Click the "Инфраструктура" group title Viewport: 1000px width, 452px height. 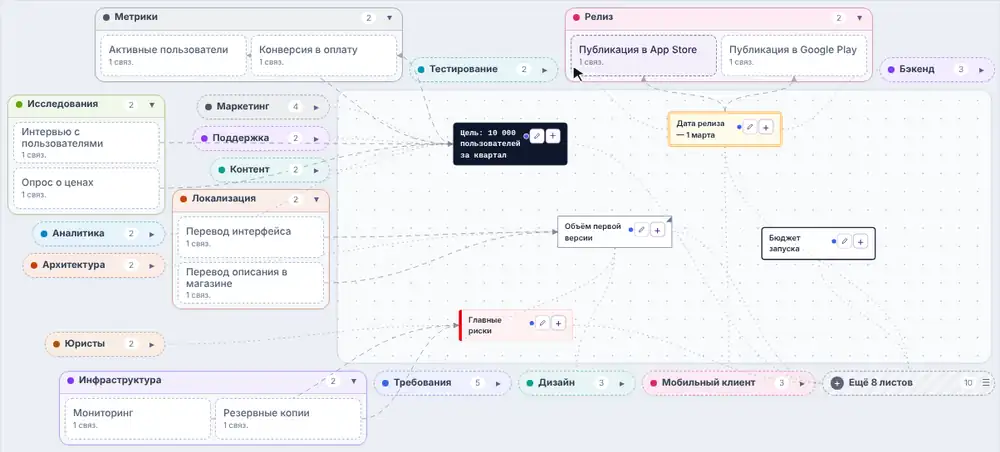pyautogui.click(x=120, y=380)
